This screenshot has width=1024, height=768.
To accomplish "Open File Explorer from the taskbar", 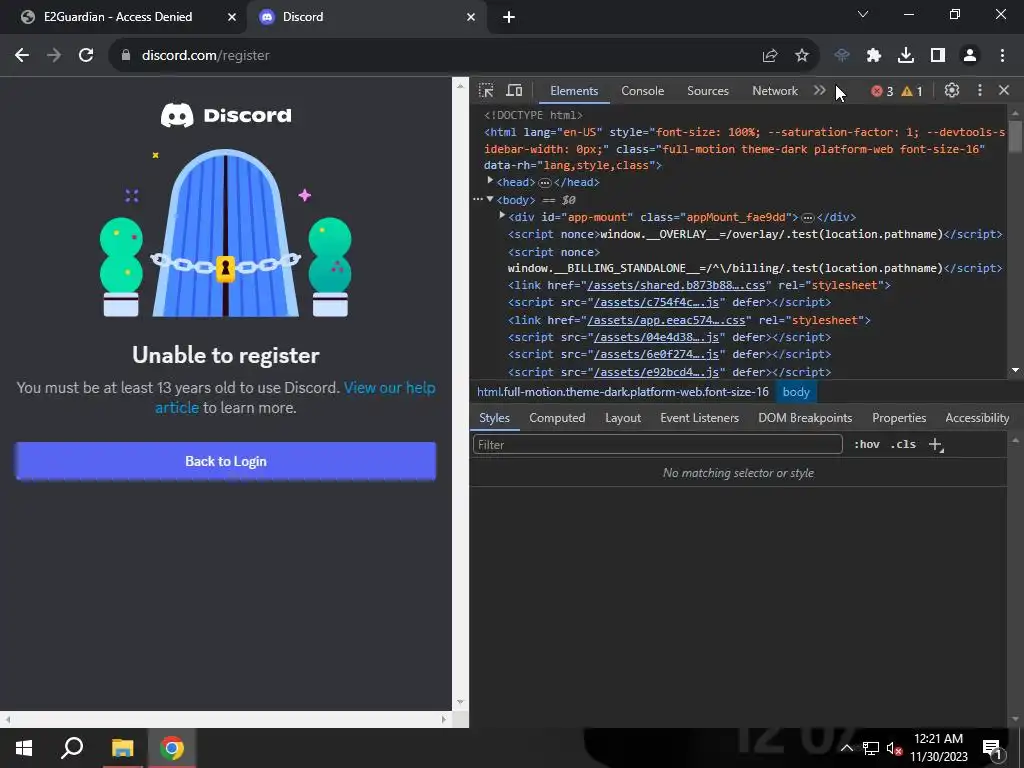I will 122,748.
